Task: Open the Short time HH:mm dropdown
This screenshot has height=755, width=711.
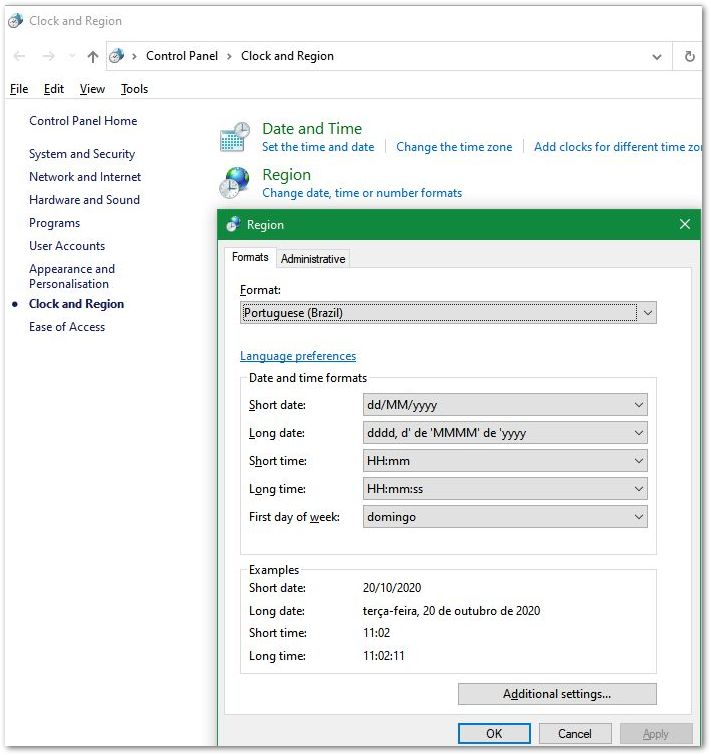Action: [505, 461]
